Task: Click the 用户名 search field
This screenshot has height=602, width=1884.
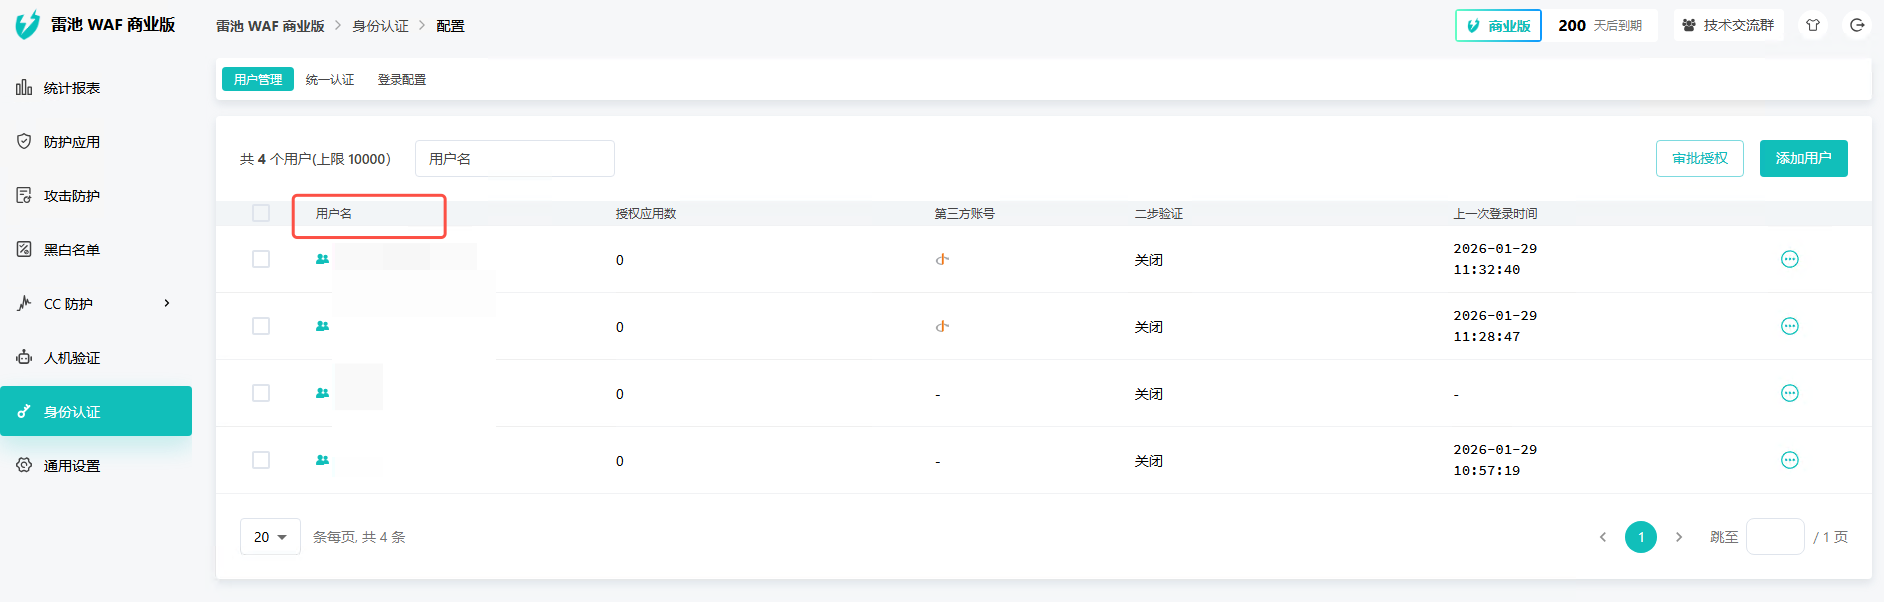Action: coord(514,159)
